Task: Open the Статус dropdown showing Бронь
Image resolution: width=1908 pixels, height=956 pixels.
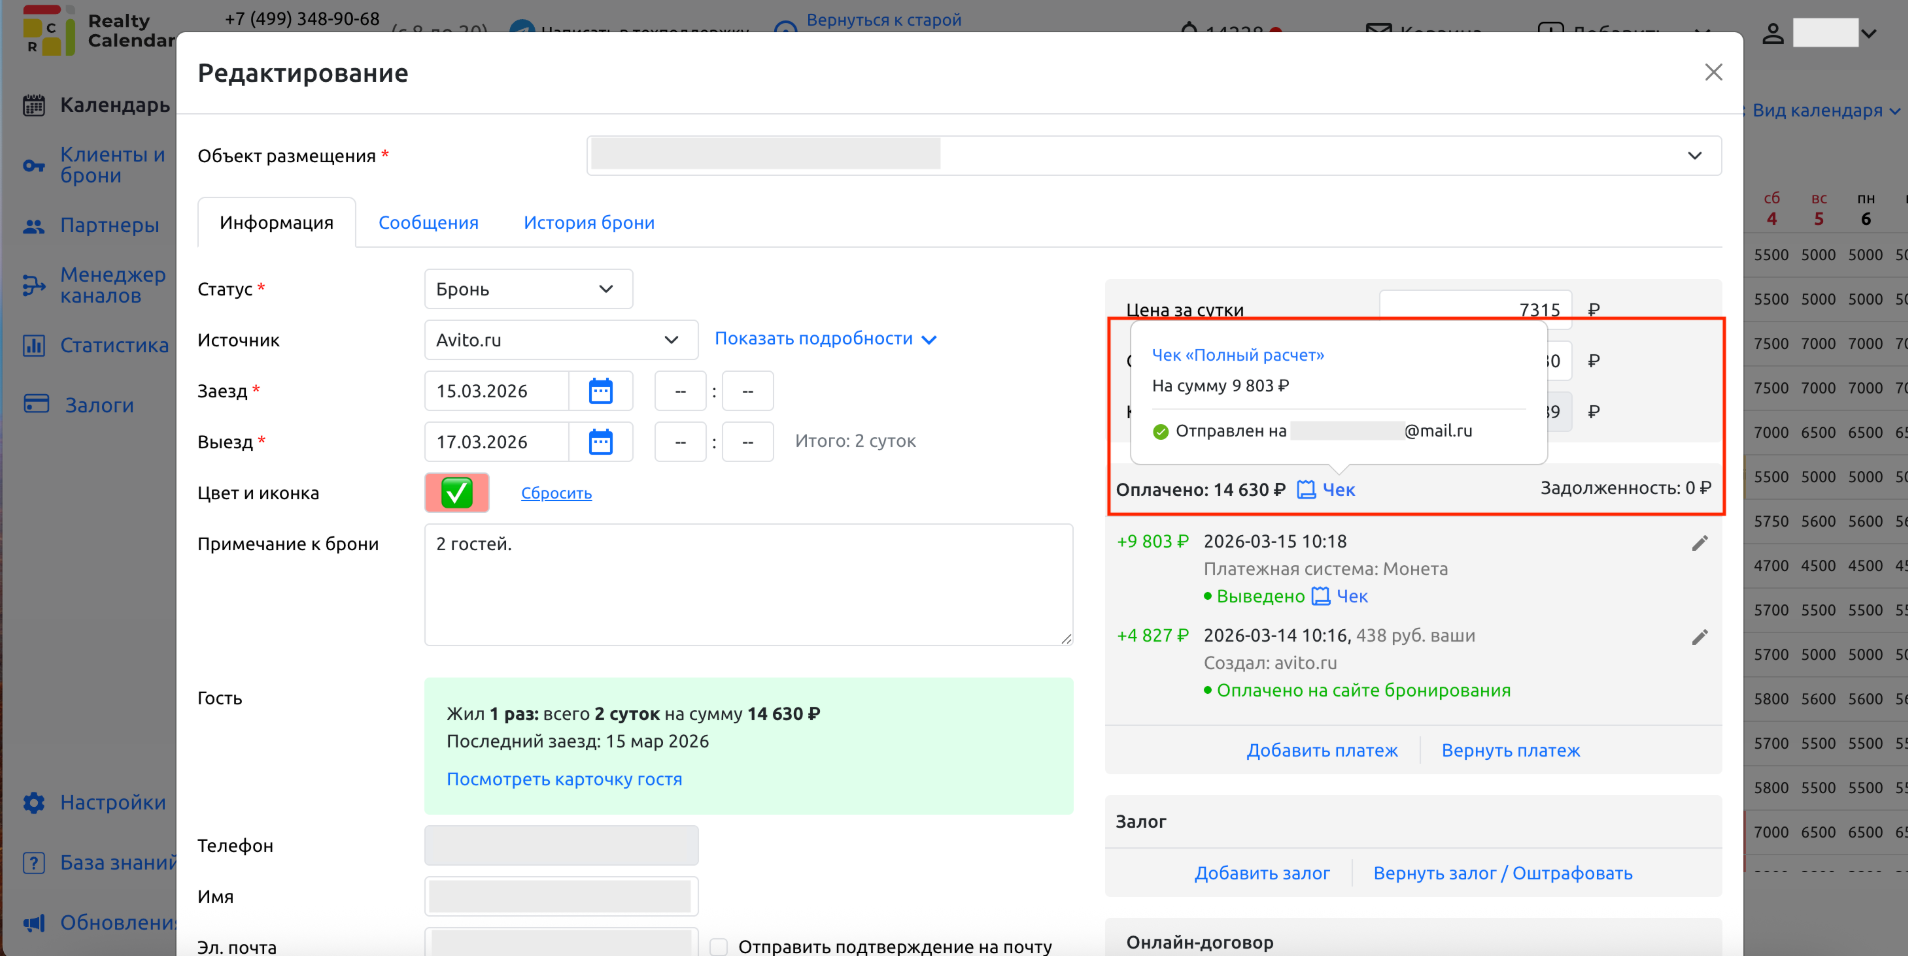Action: 528,289
